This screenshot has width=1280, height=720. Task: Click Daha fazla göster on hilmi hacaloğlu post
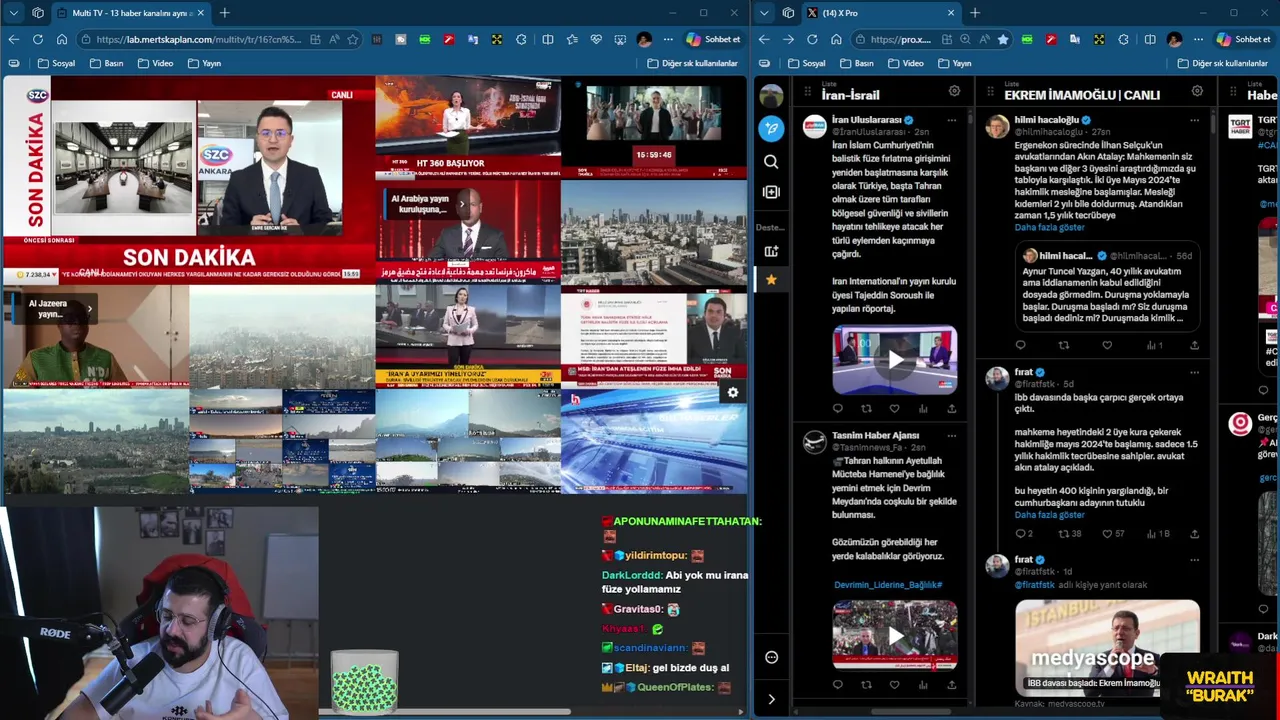(1049, 228)
